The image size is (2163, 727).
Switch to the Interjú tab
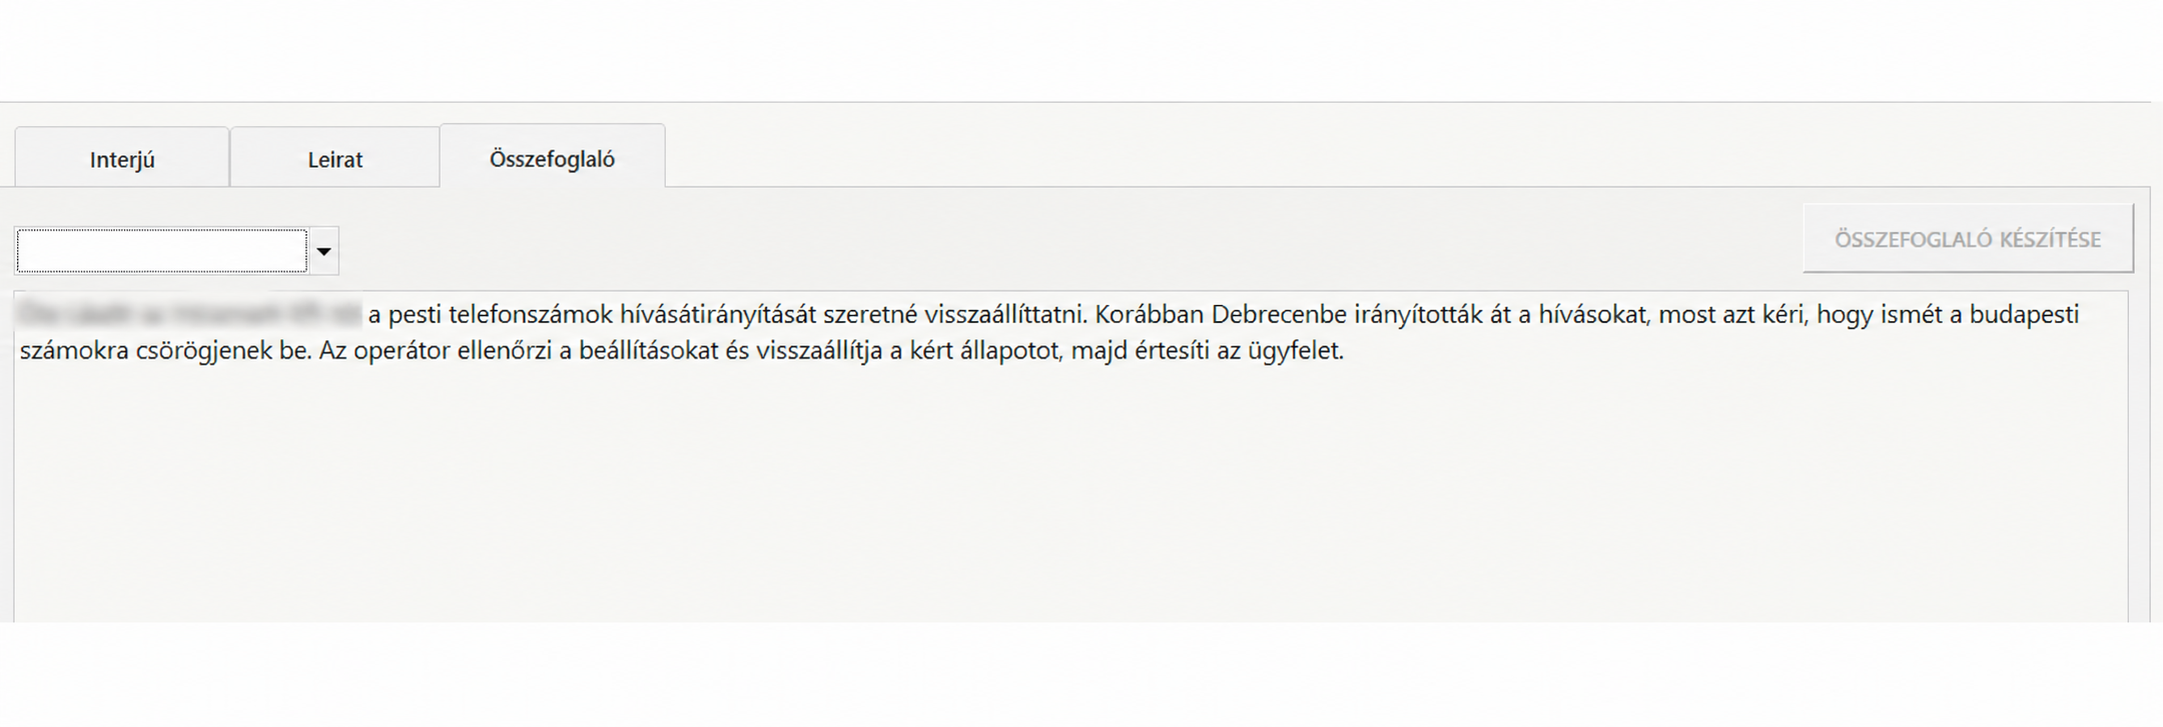point(122,158)
